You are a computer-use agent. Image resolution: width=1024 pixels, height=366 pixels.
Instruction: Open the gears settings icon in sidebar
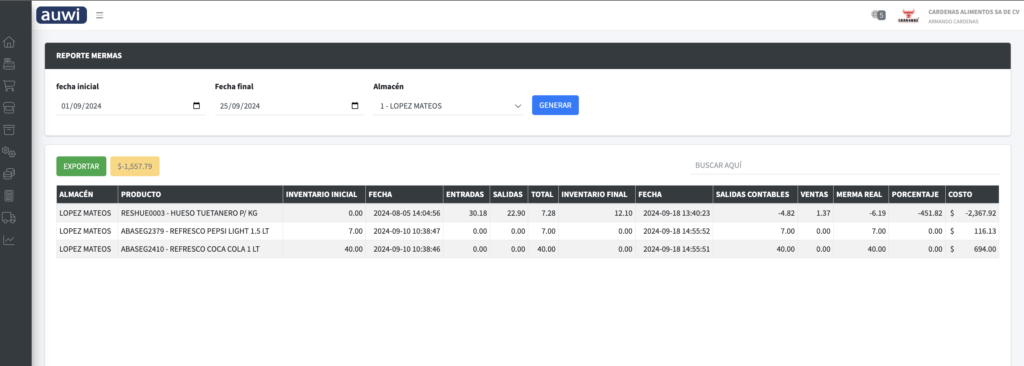pos(9,152)
